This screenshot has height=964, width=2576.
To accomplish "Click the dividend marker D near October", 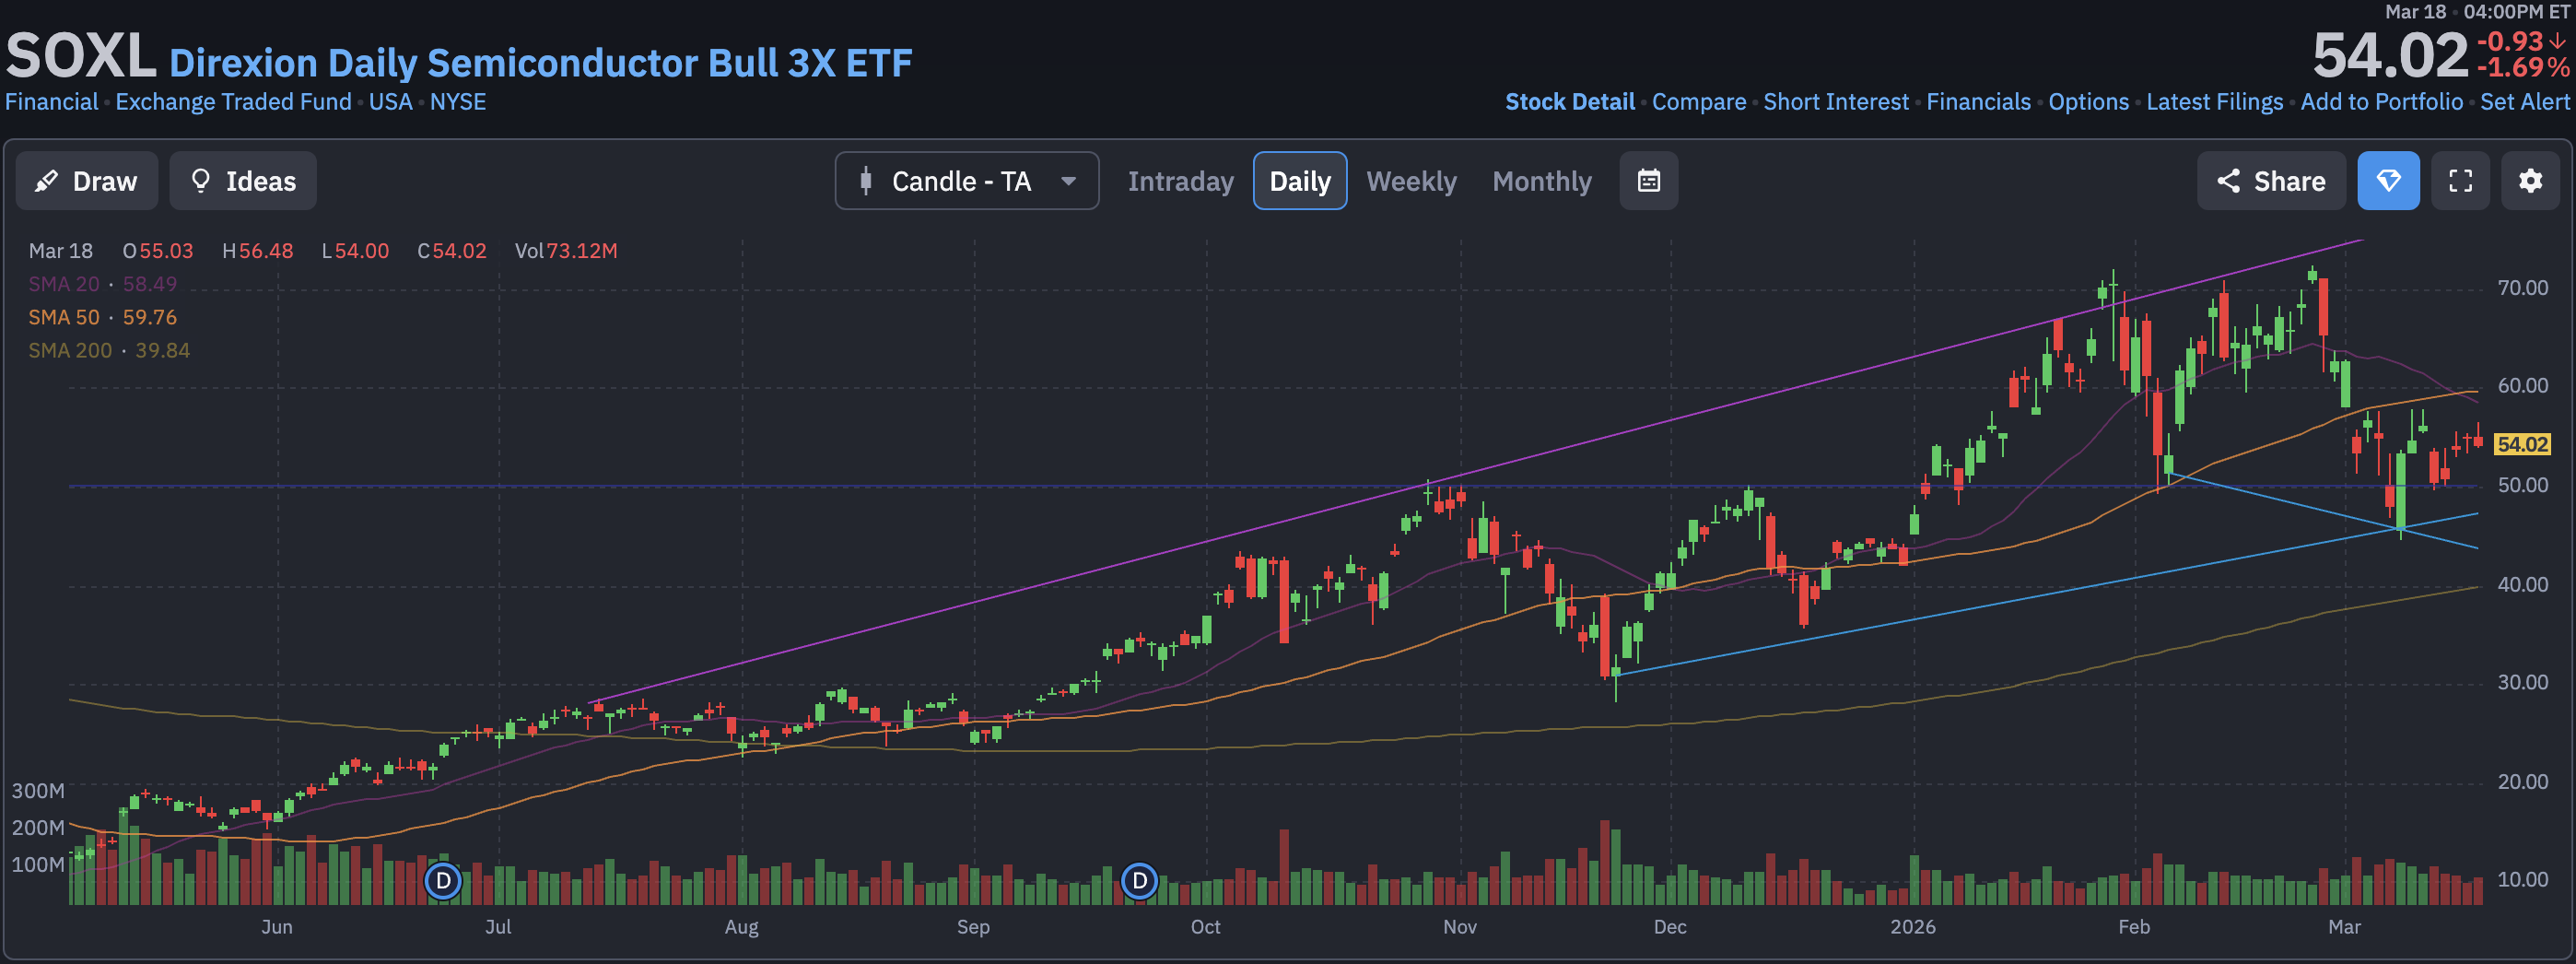I will (1139, 881).
